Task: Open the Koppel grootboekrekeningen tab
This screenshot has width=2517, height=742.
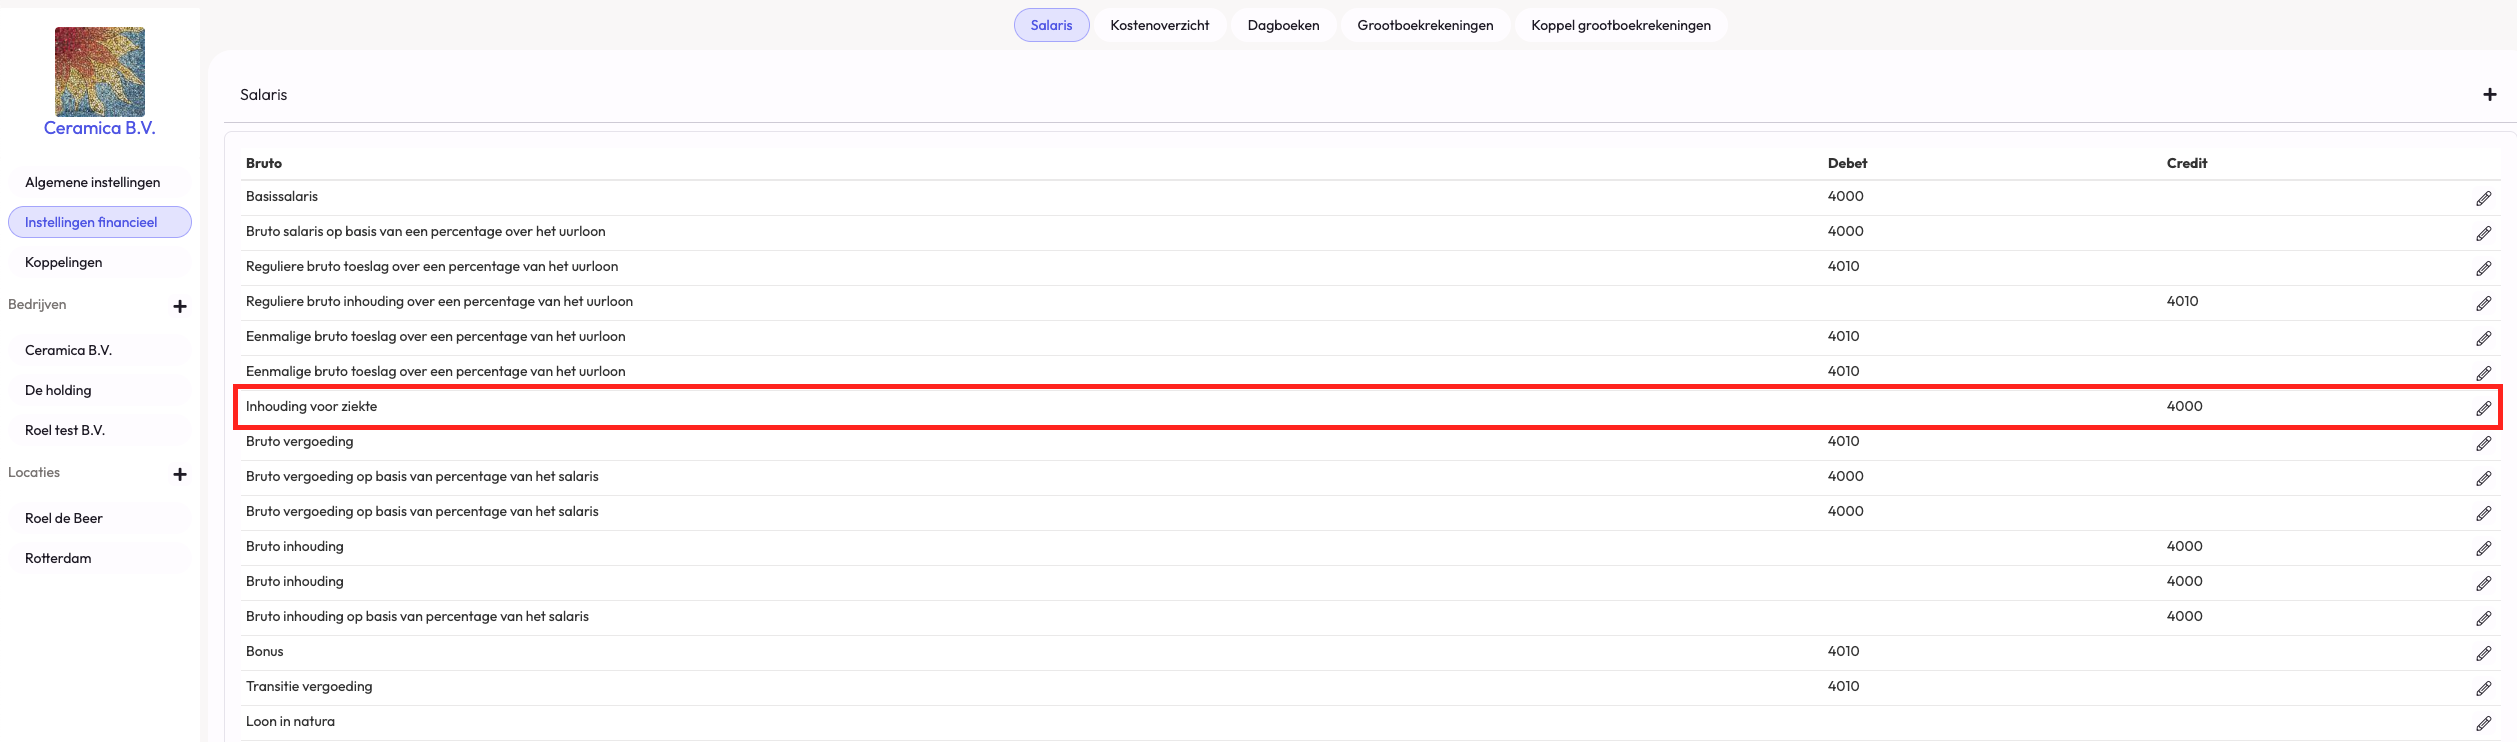Action: click(x=1621, y=25)
